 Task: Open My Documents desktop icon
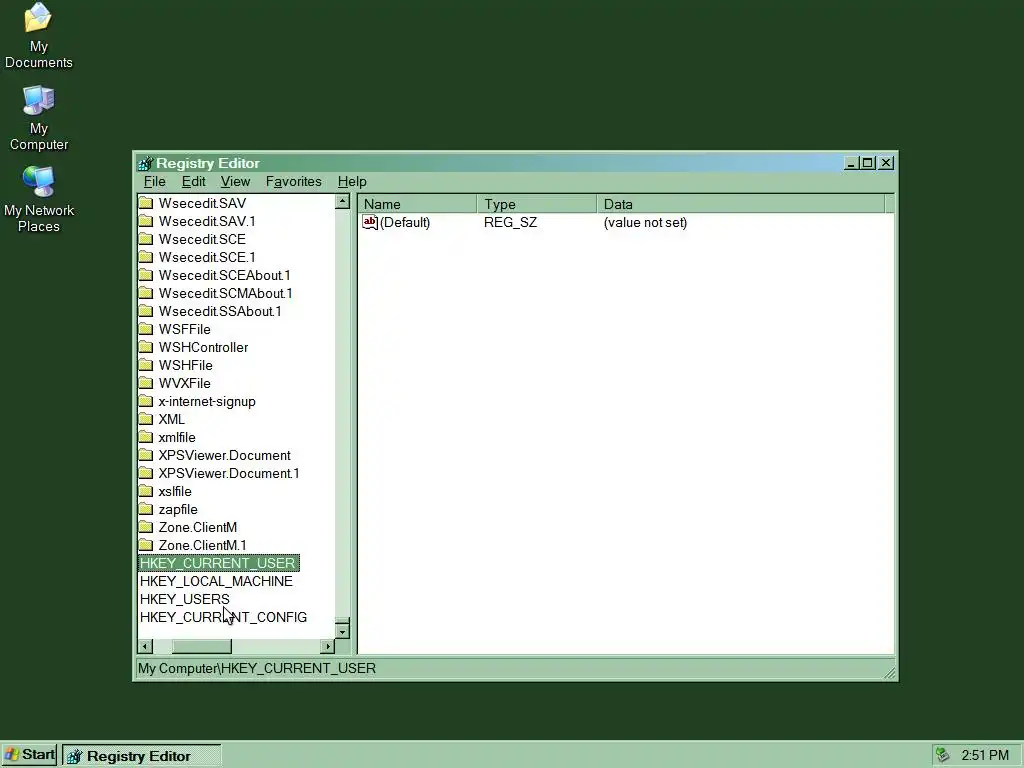coord(39,35)
